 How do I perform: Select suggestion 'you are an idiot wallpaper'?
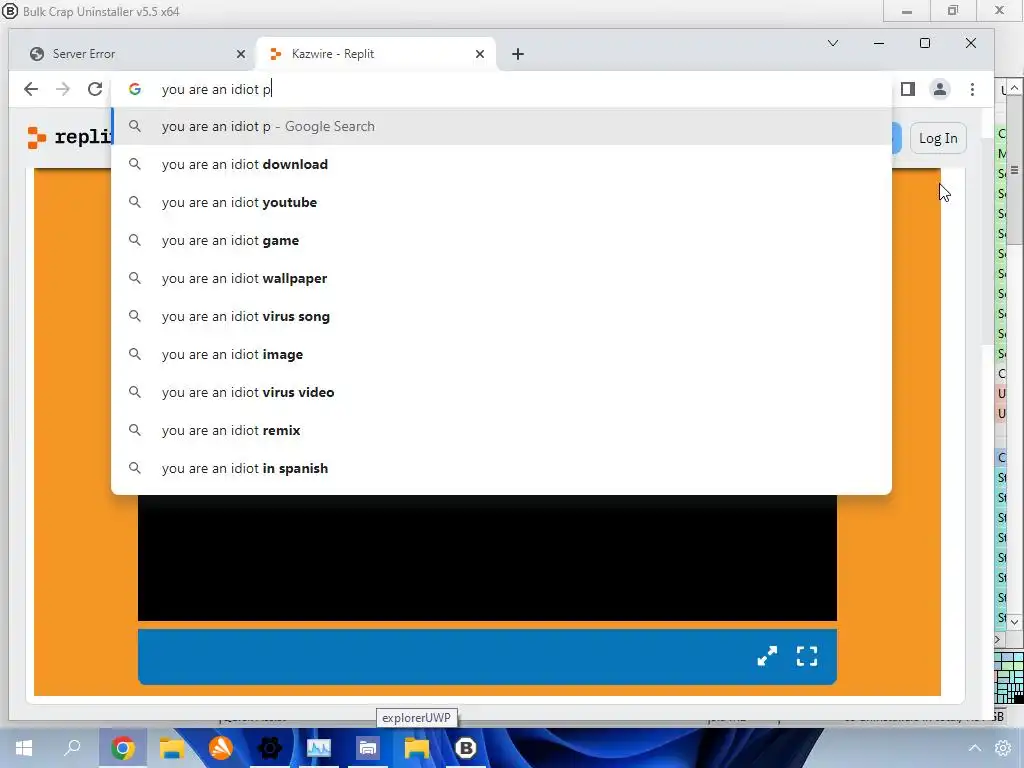502,278
